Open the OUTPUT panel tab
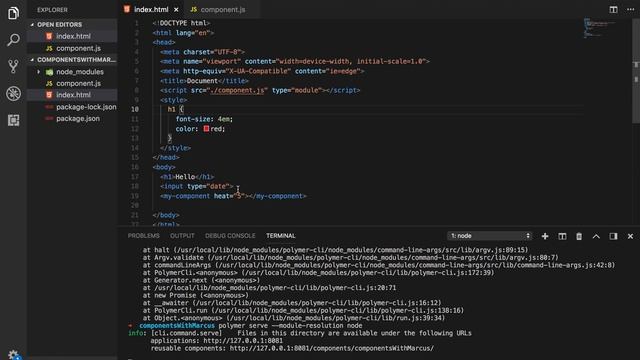The width and height of the screenshot is (640, 360). [x=182, y=236]
